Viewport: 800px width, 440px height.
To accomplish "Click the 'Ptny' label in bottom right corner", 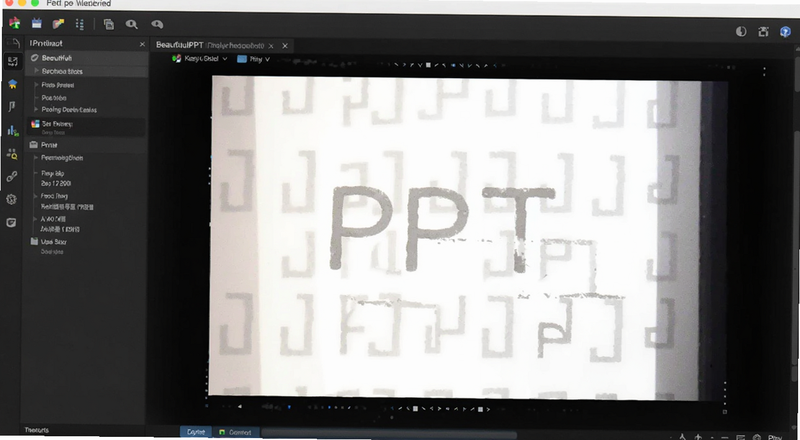I will [774, 437].
